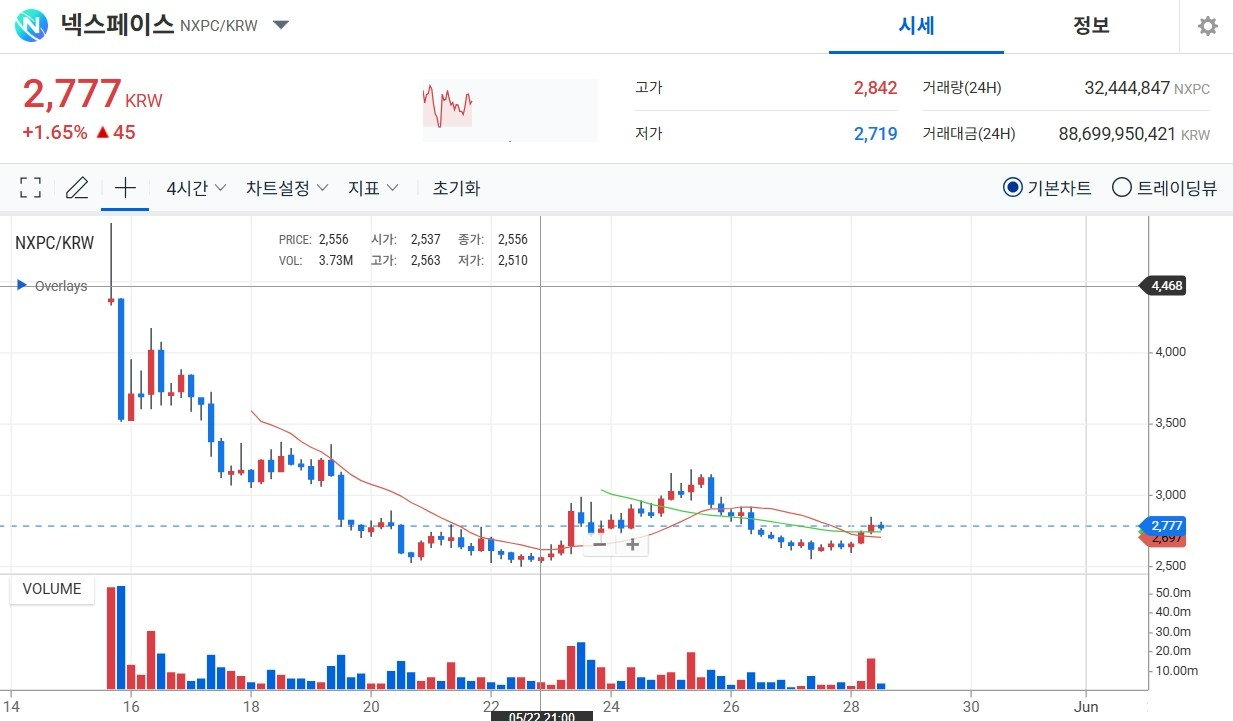Open the 지표 indicators dropdown
The width and height of the screenshot is (1233, 721).
pos(373,188)
